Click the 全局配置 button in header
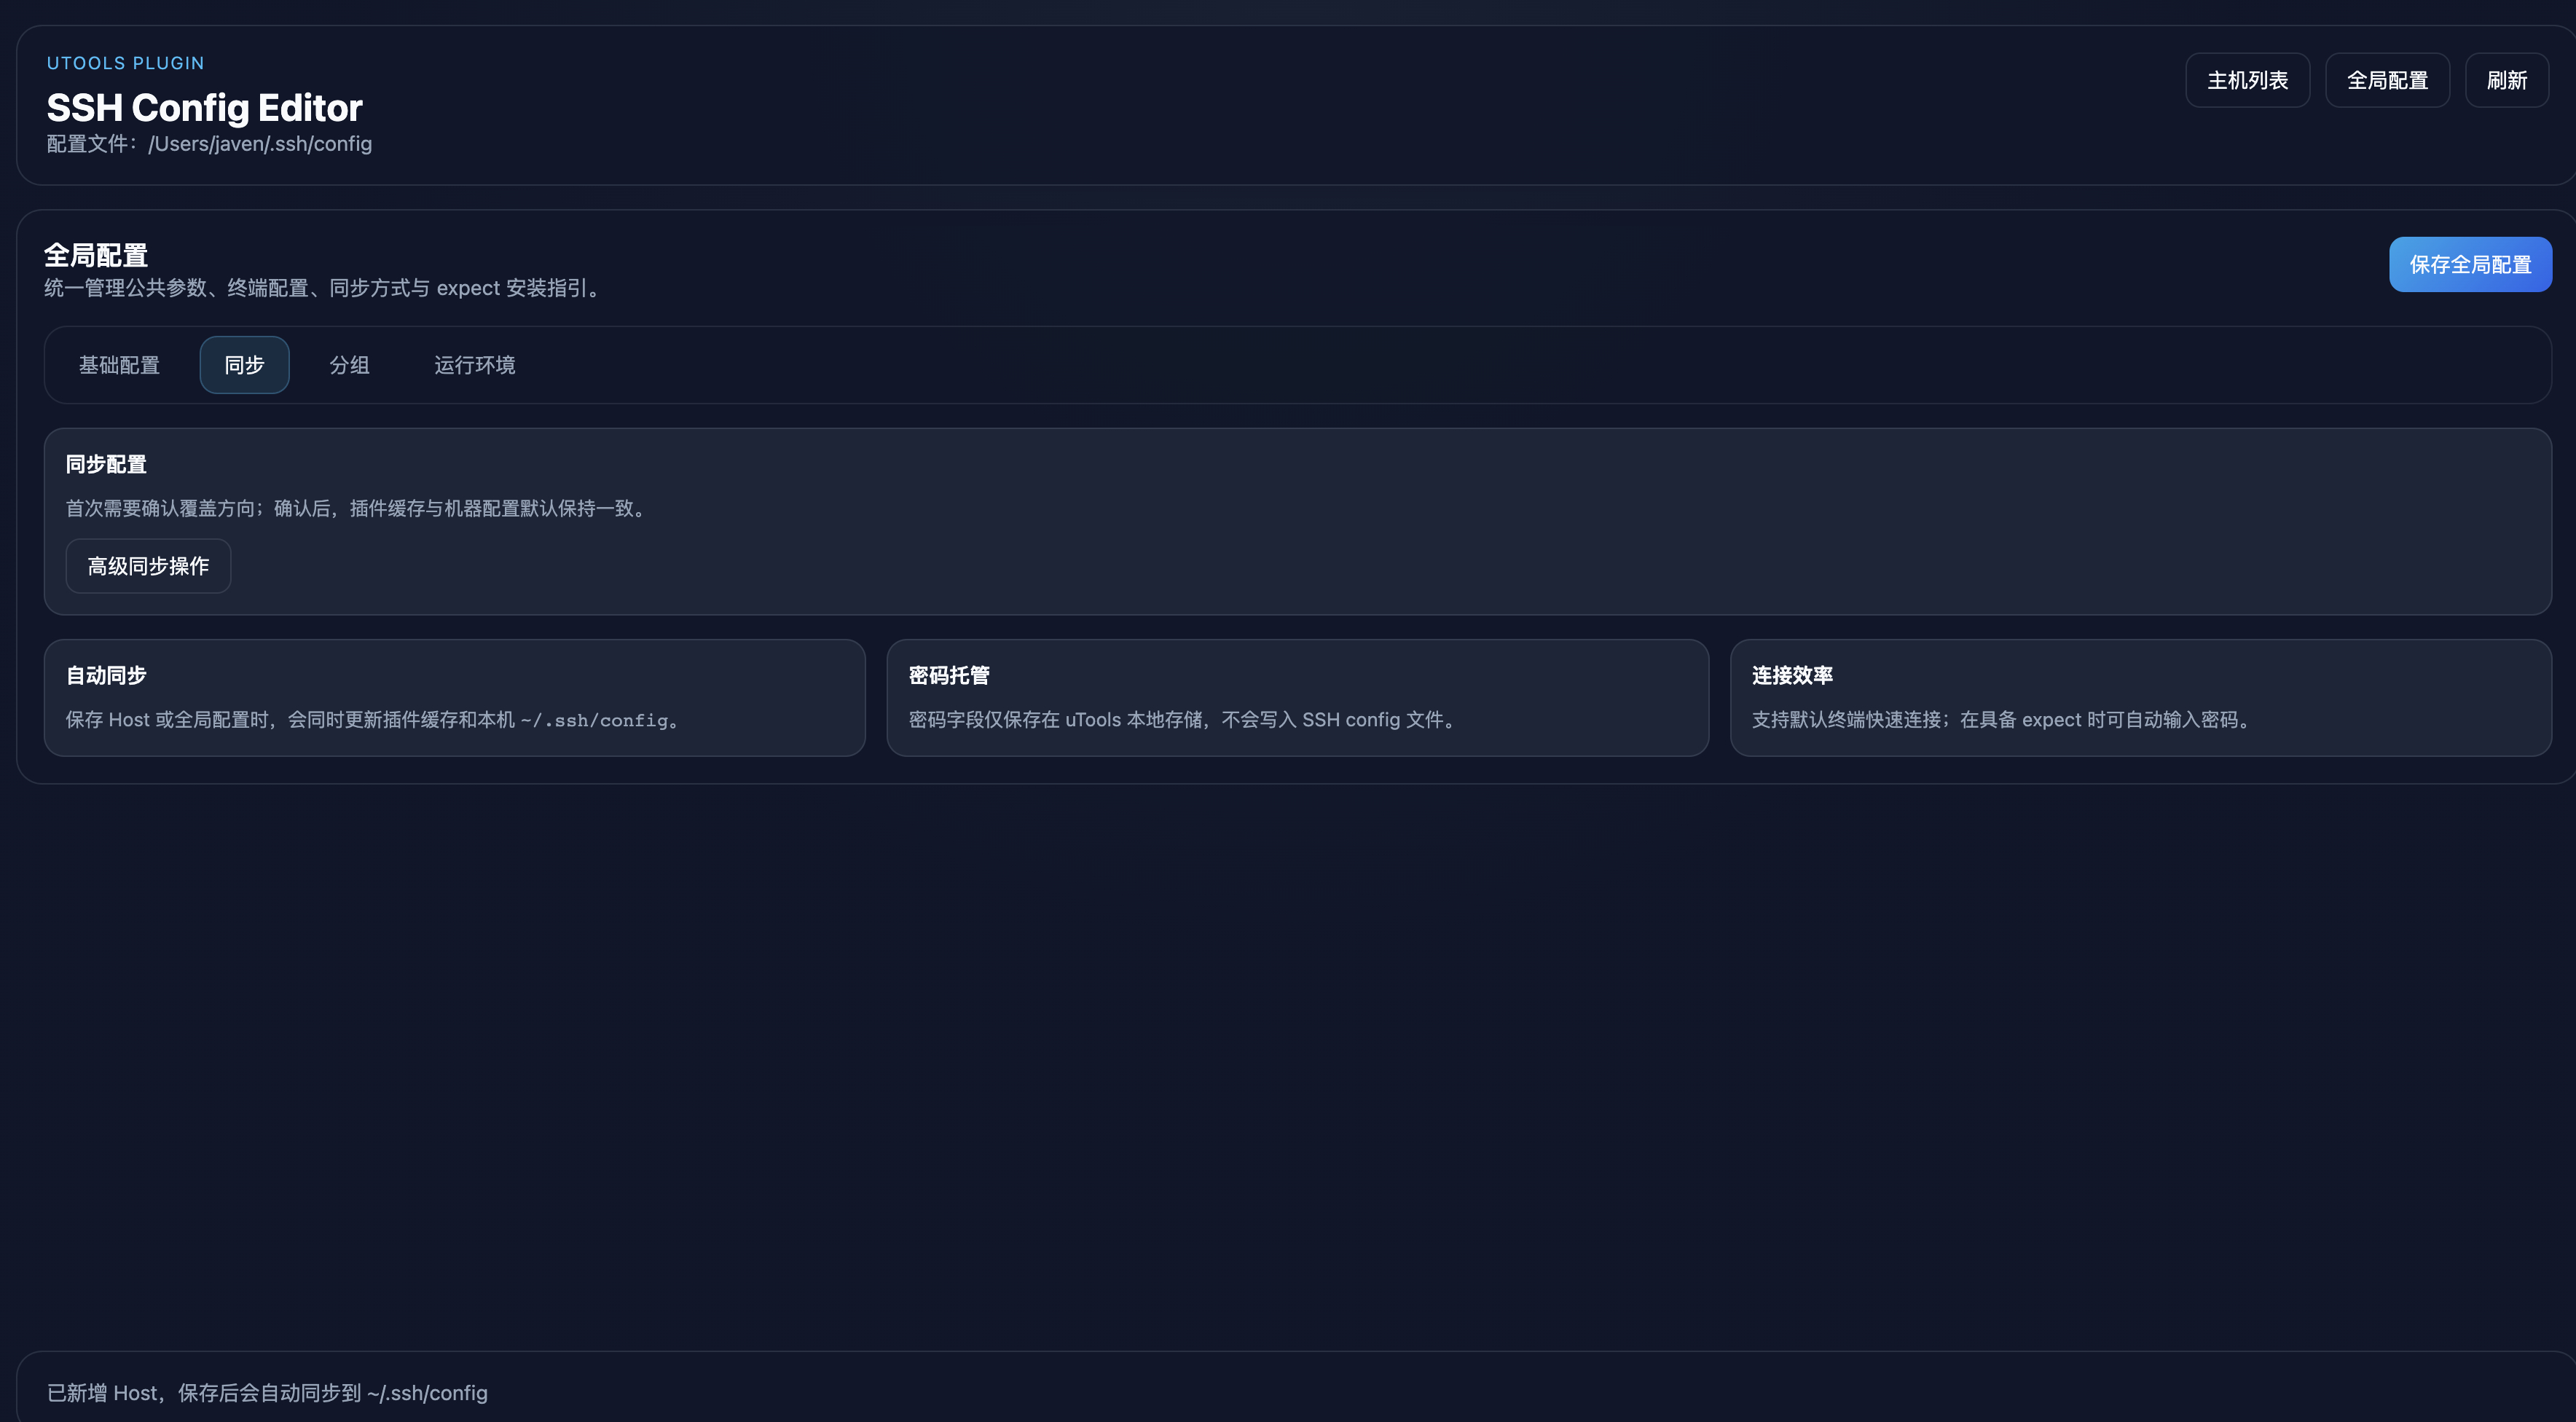The height and width of the screenshot is (1422, 2576). (2387, 80)
